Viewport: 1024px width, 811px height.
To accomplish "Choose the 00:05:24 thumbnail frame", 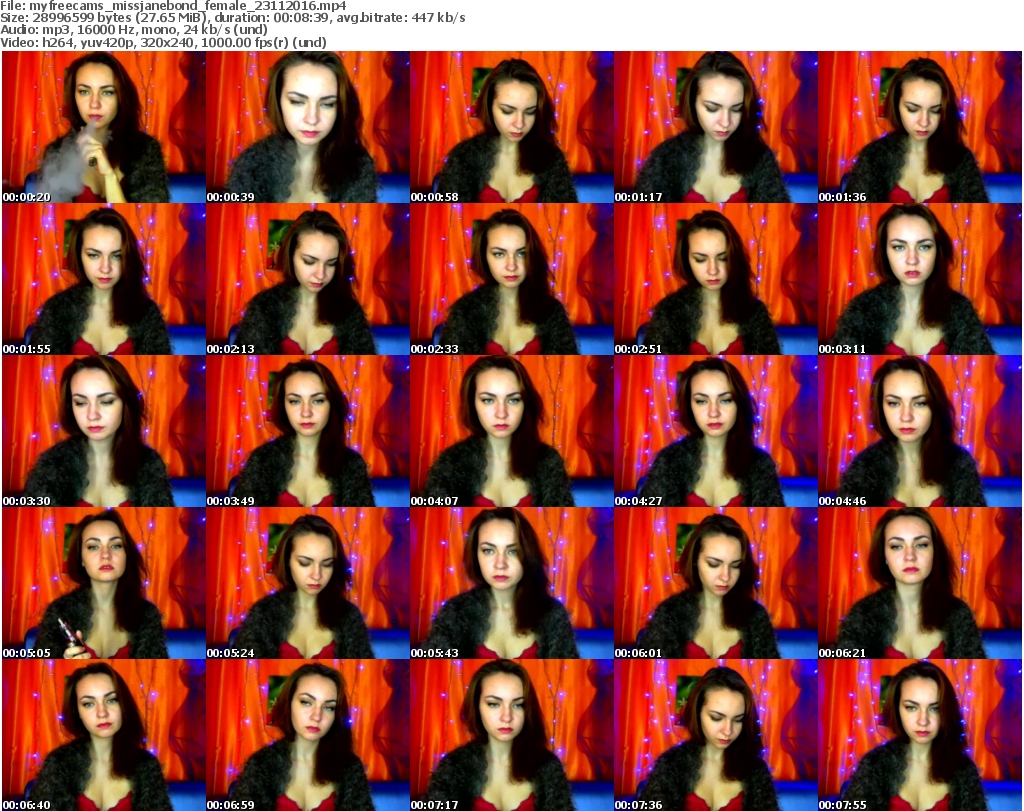I will pyautogui.click(x=308, y=583).
